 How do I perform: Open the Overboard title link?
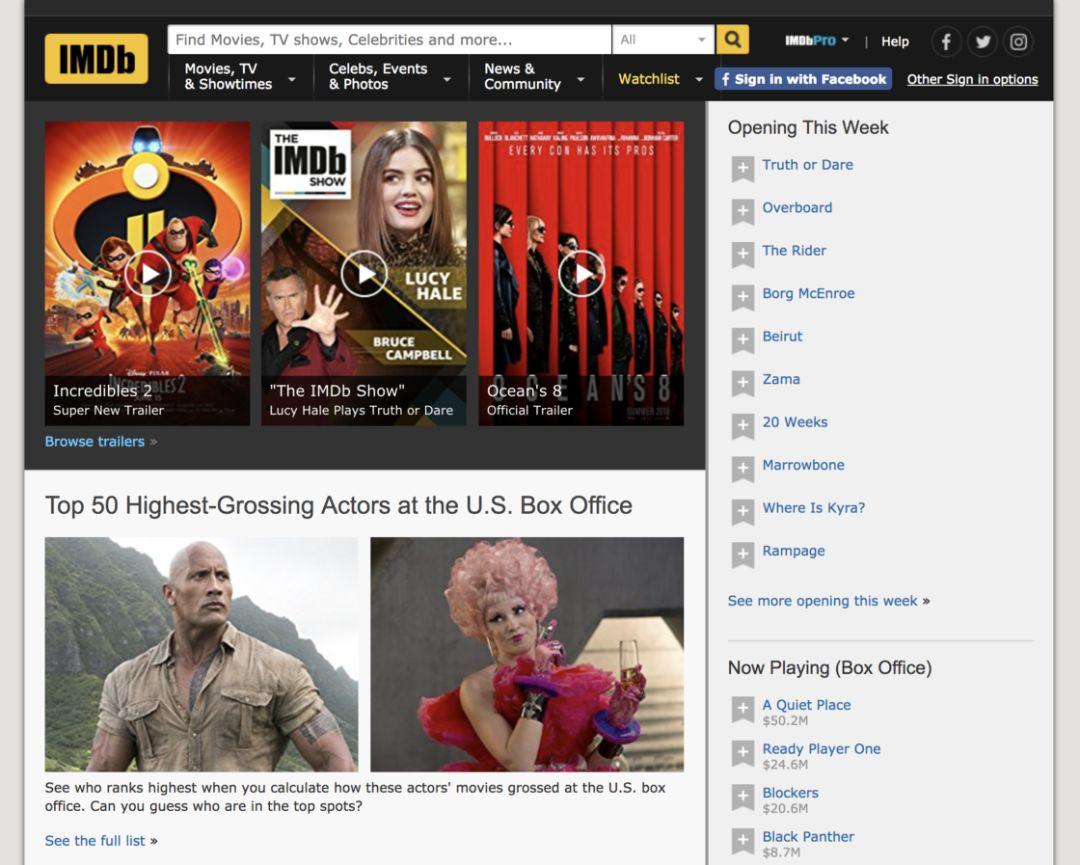point(797,207)
